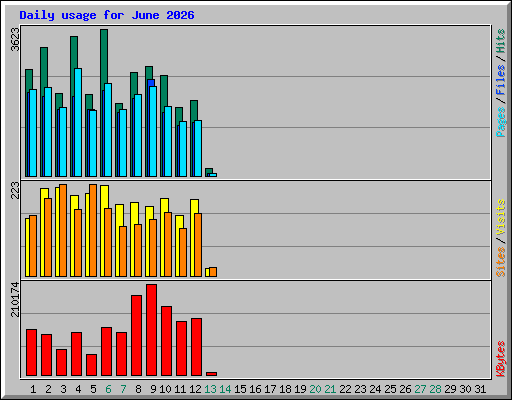Click the day 1 axis label
512x400 pixels.
click(33, 389)
